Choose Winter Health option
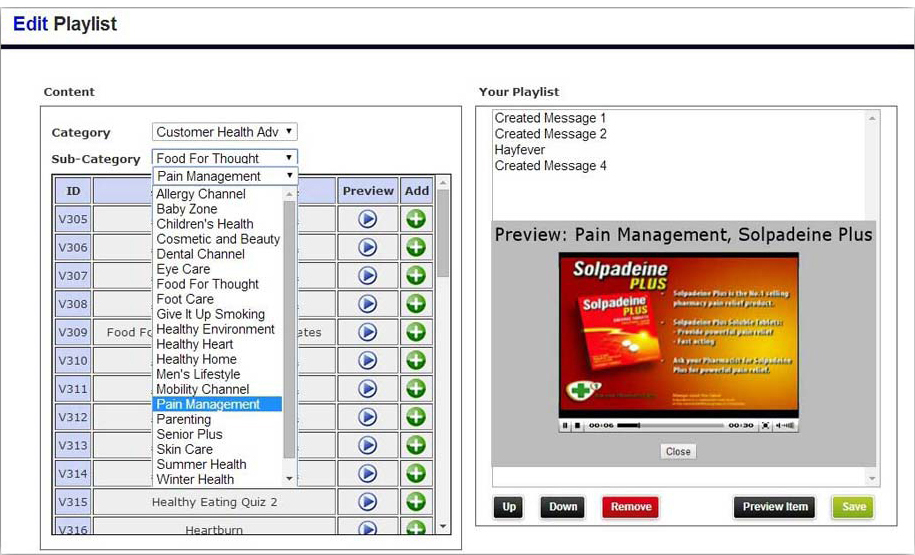The image size is (915, 555). coord(218,479)
